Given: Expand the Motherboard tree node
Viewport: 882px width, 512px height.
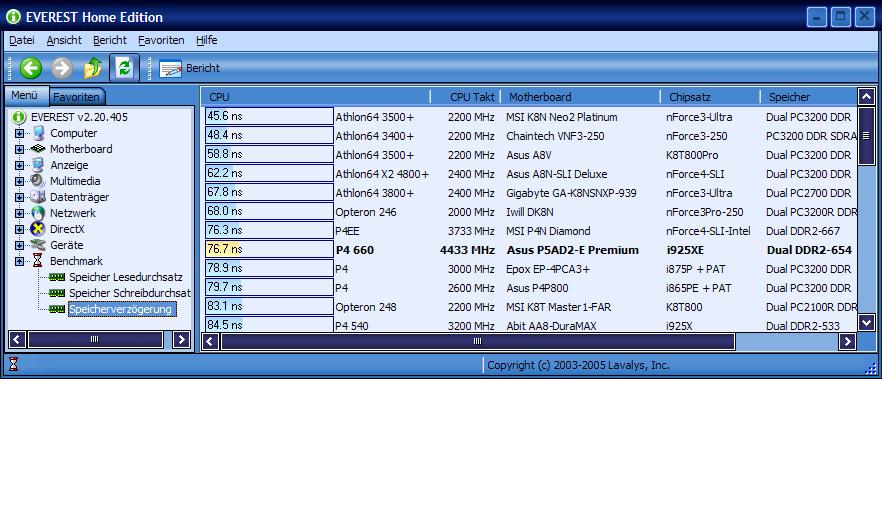Looking at the screenshot, I should pyautogui.click(x=20, y=149).
